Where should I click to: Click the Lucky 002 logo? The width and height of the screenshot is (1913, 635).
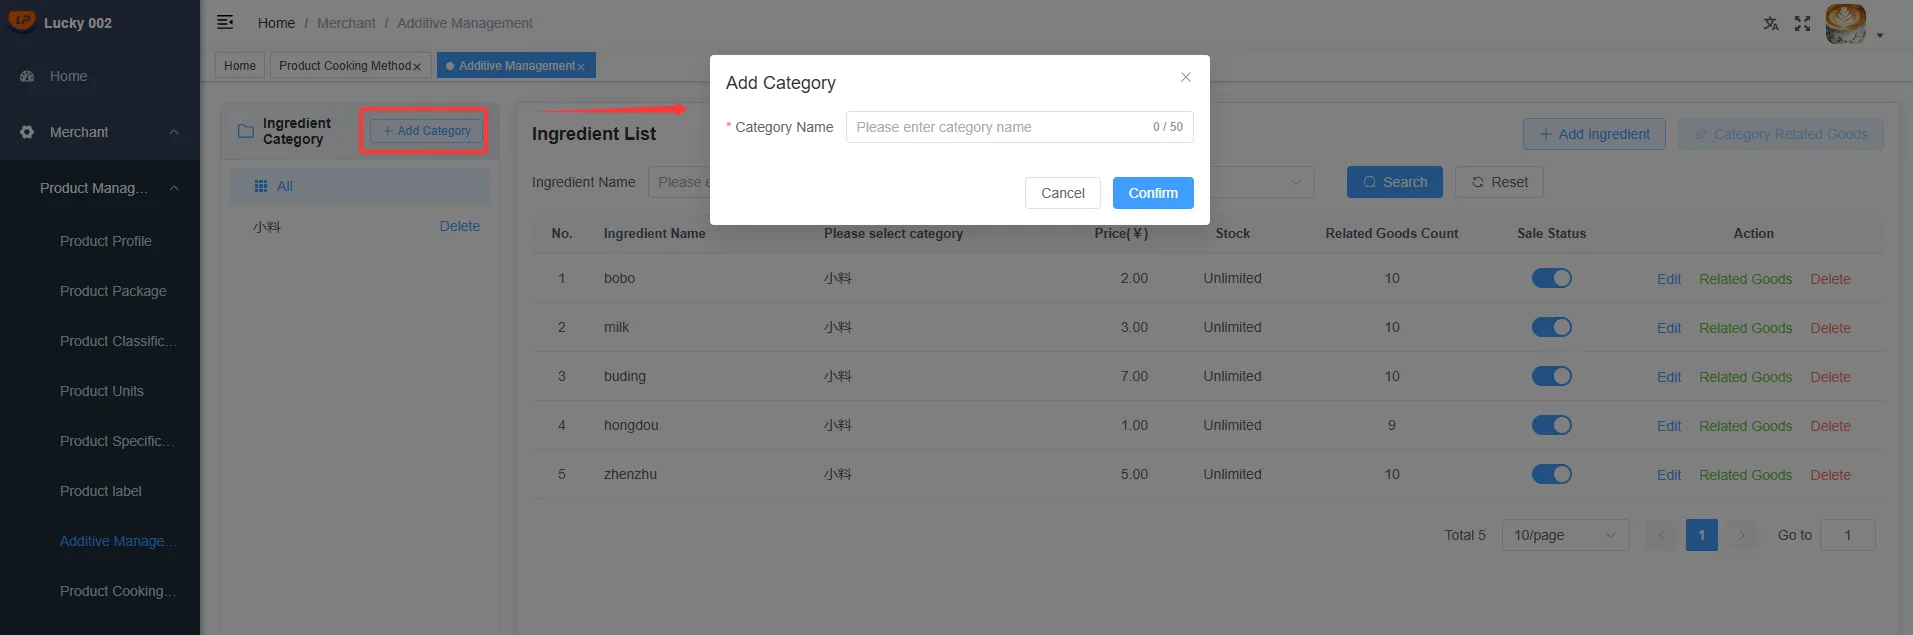pos(21,21)
